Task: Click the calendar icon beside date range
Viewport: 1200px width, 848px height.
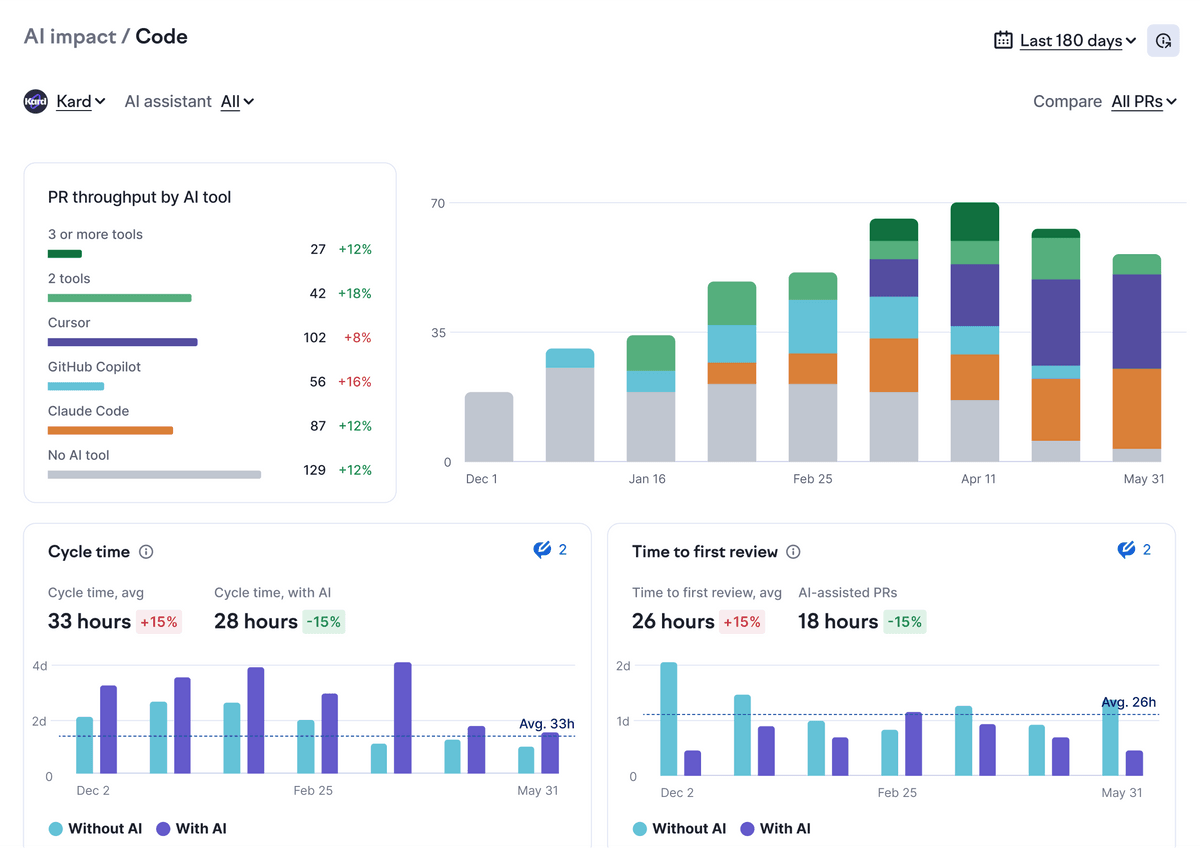Action: tap(1003, 41)
